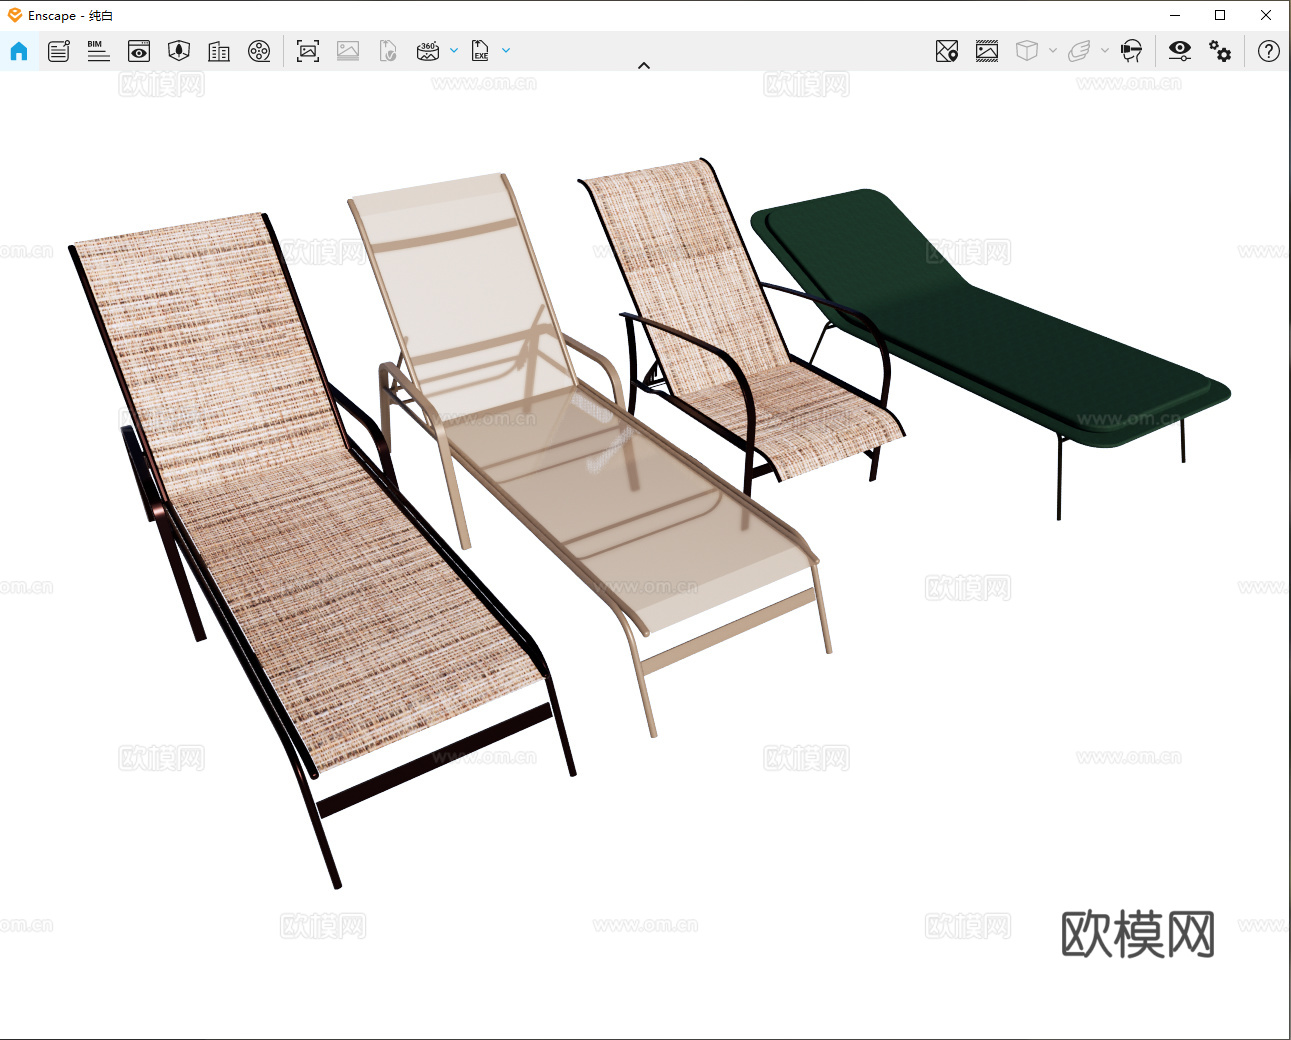Screen dimensions: 1291x1040
Task: Click the batch rendering image icon
Action: (348, 51)
